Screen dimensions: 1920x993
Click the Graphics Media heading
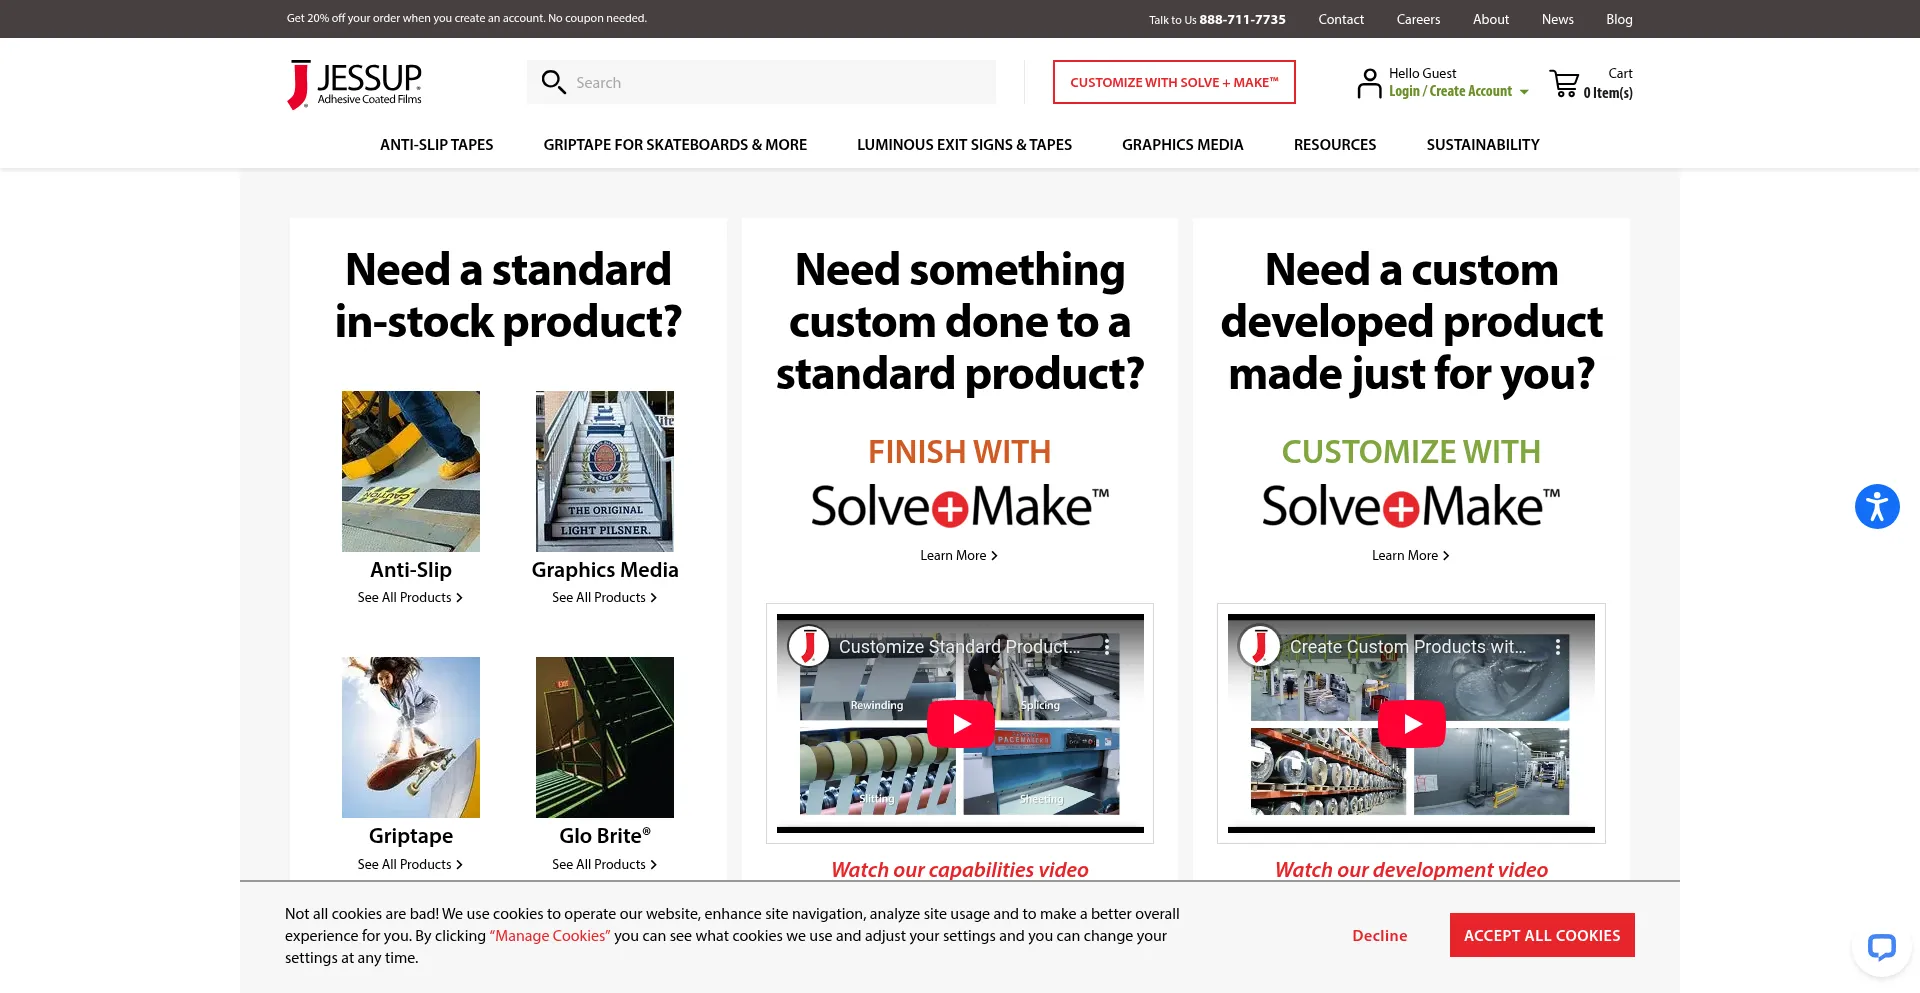pos(604,569)
